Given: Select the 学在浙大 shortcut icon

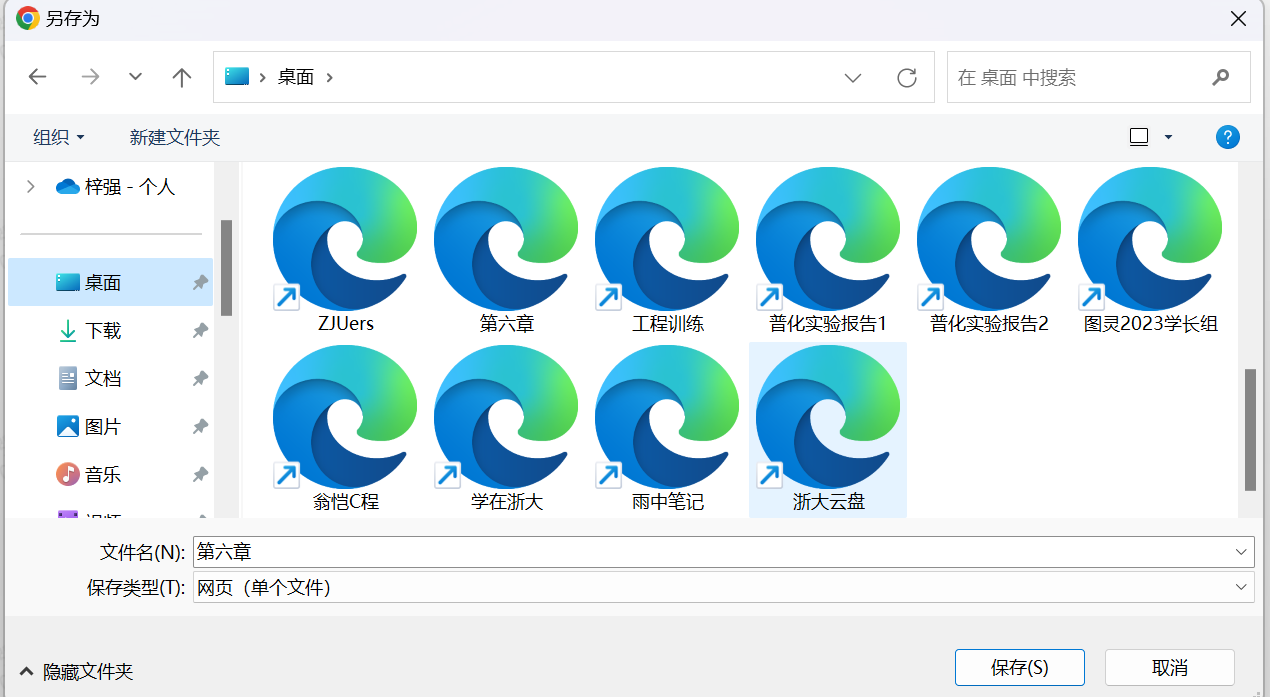Looking at the screenshot, I should (506, 418).
